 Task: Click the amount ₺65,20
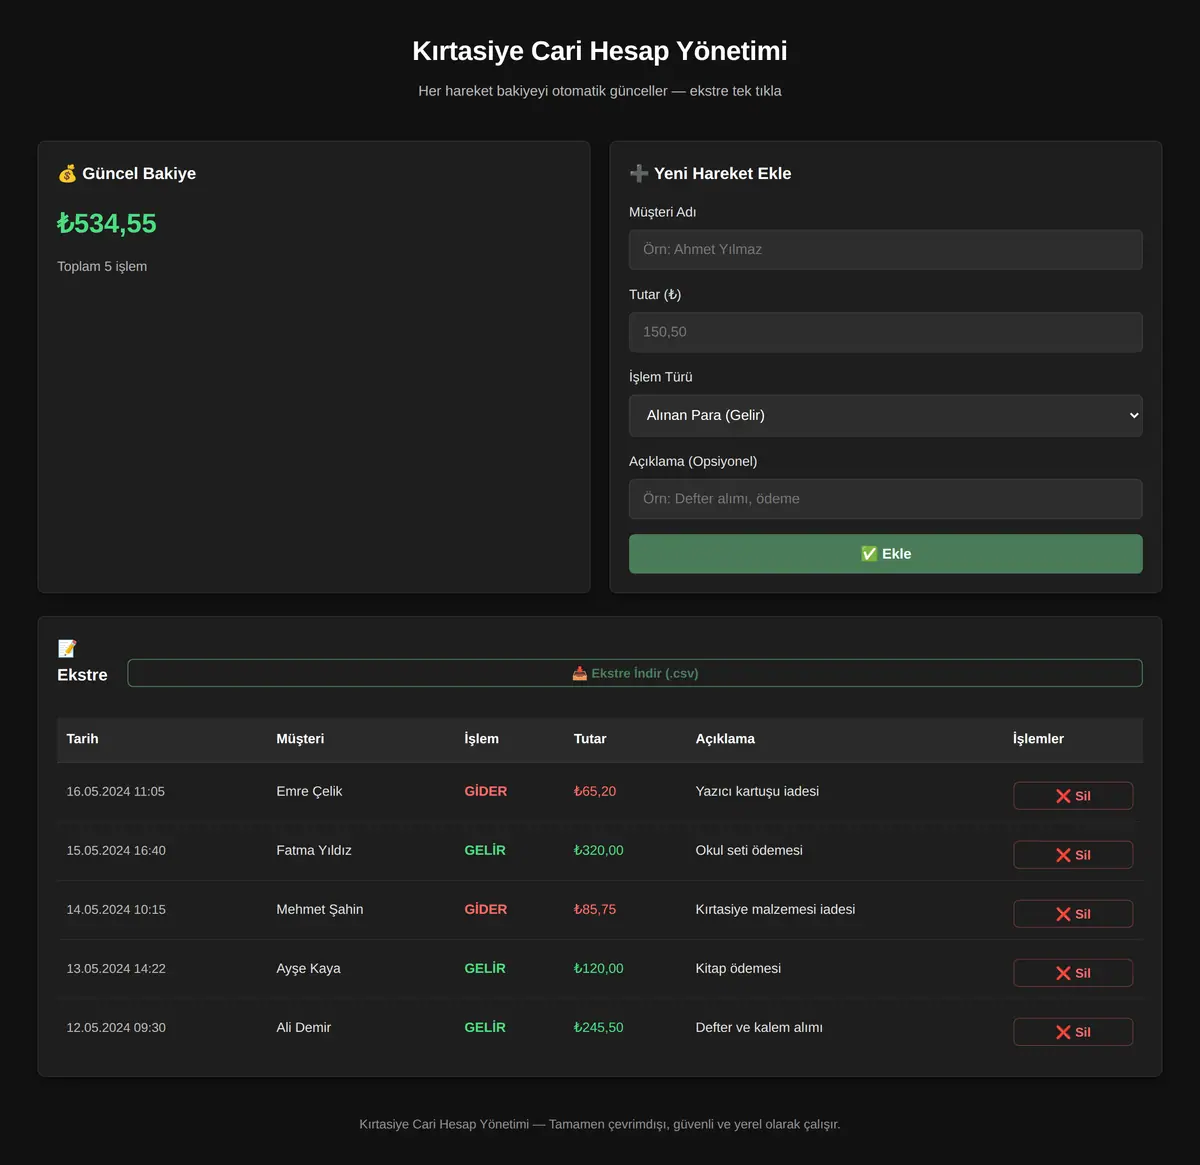point(595,792)
